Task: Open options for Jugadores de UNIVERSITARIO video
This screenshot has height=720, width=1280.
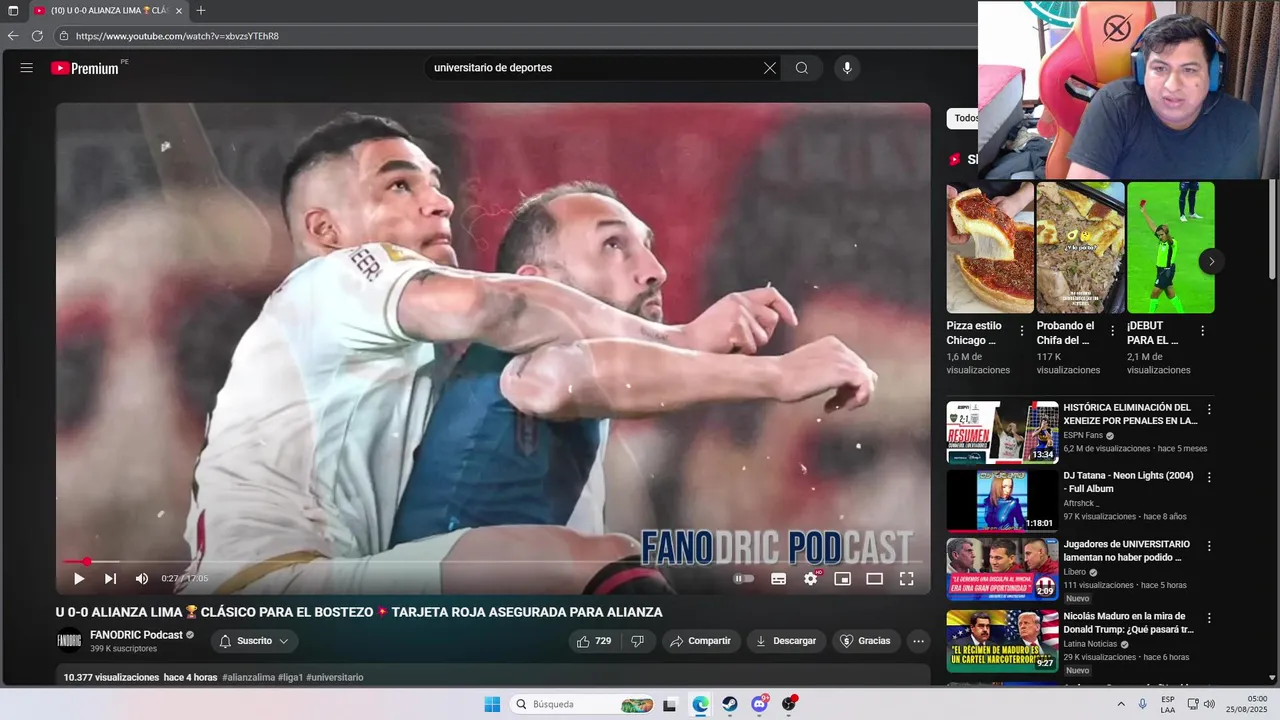Action: 1209,546
